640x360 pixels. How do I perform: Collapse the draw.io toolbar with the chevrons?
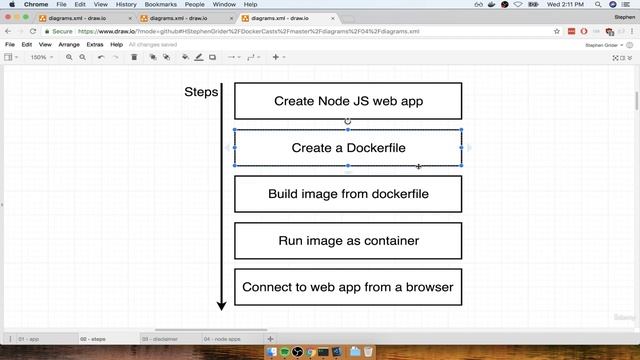point(630,58)
